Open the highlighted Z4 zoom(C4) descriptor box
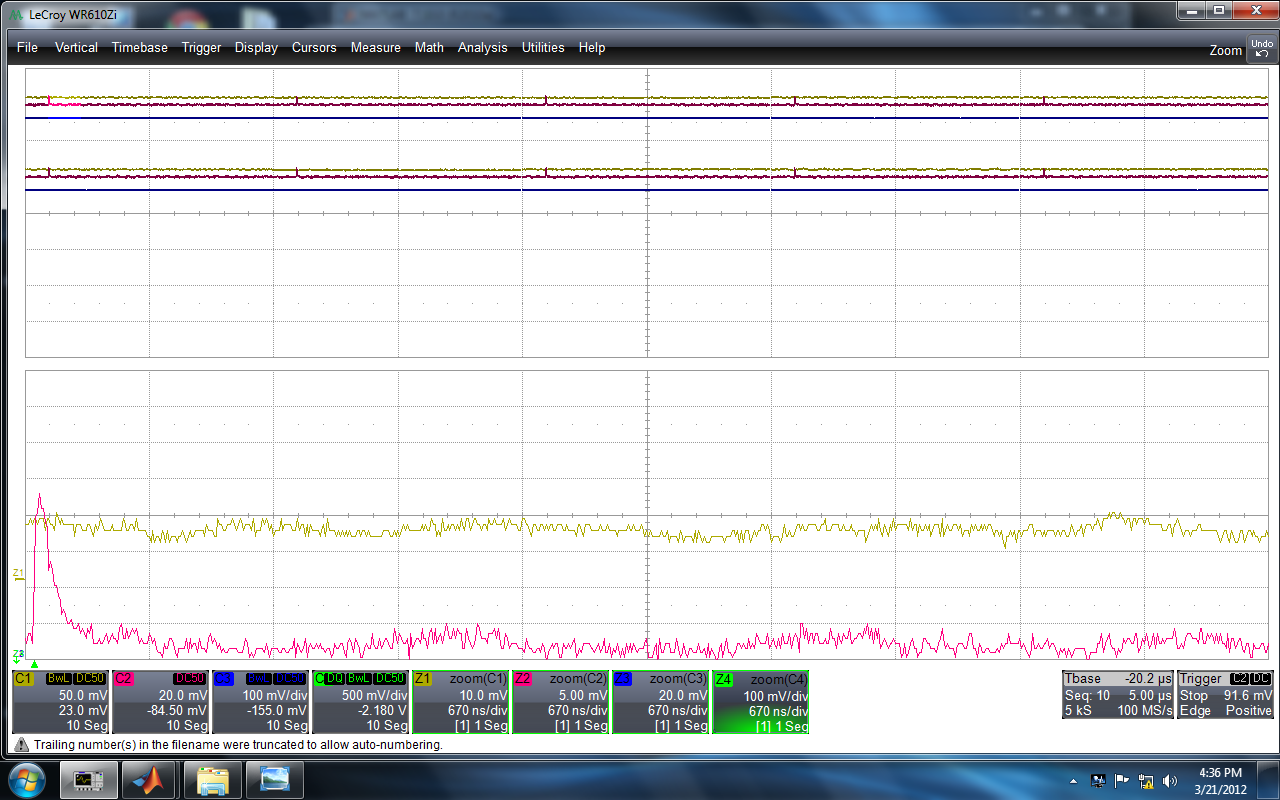This screenshot has height=800, width=1280. (760, 702)
